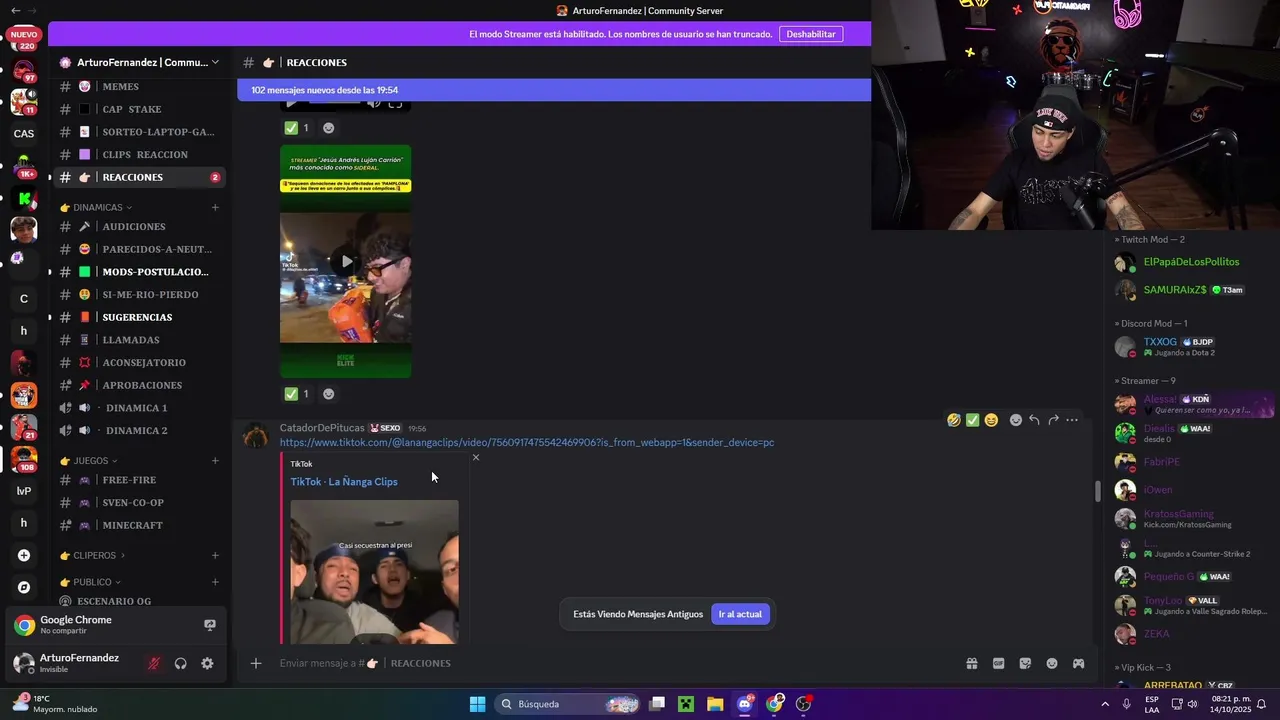Play the Sideral TikTok video thumbnail
Screen dimensions: 1280x720
pyautogui.click(x=345, y=261)
